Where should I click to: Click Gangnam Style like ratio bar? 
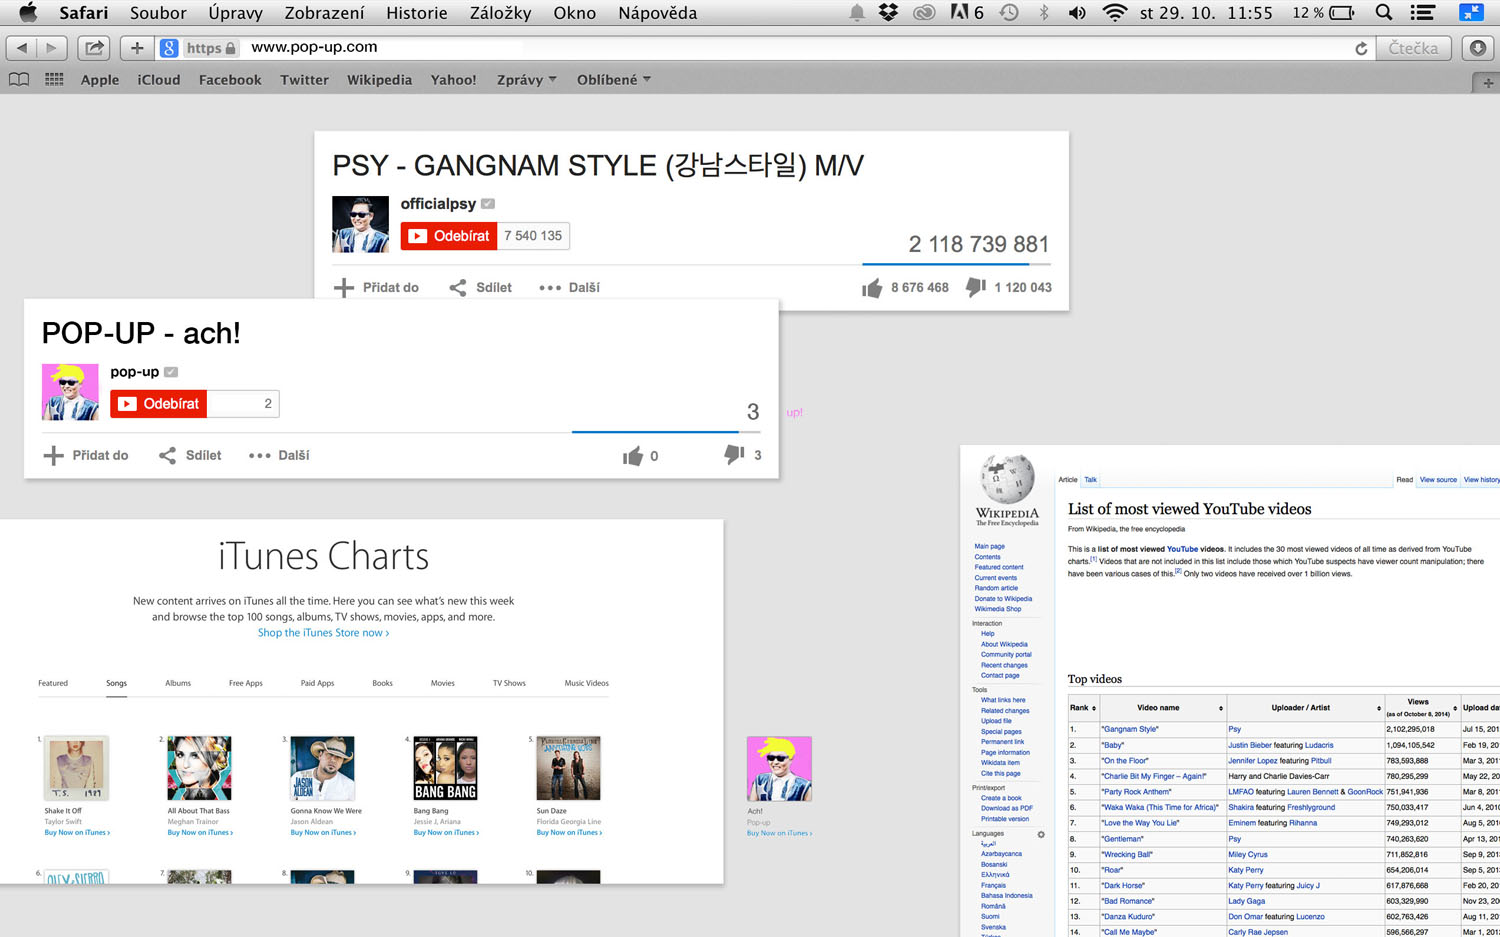[x=957, y=264]
